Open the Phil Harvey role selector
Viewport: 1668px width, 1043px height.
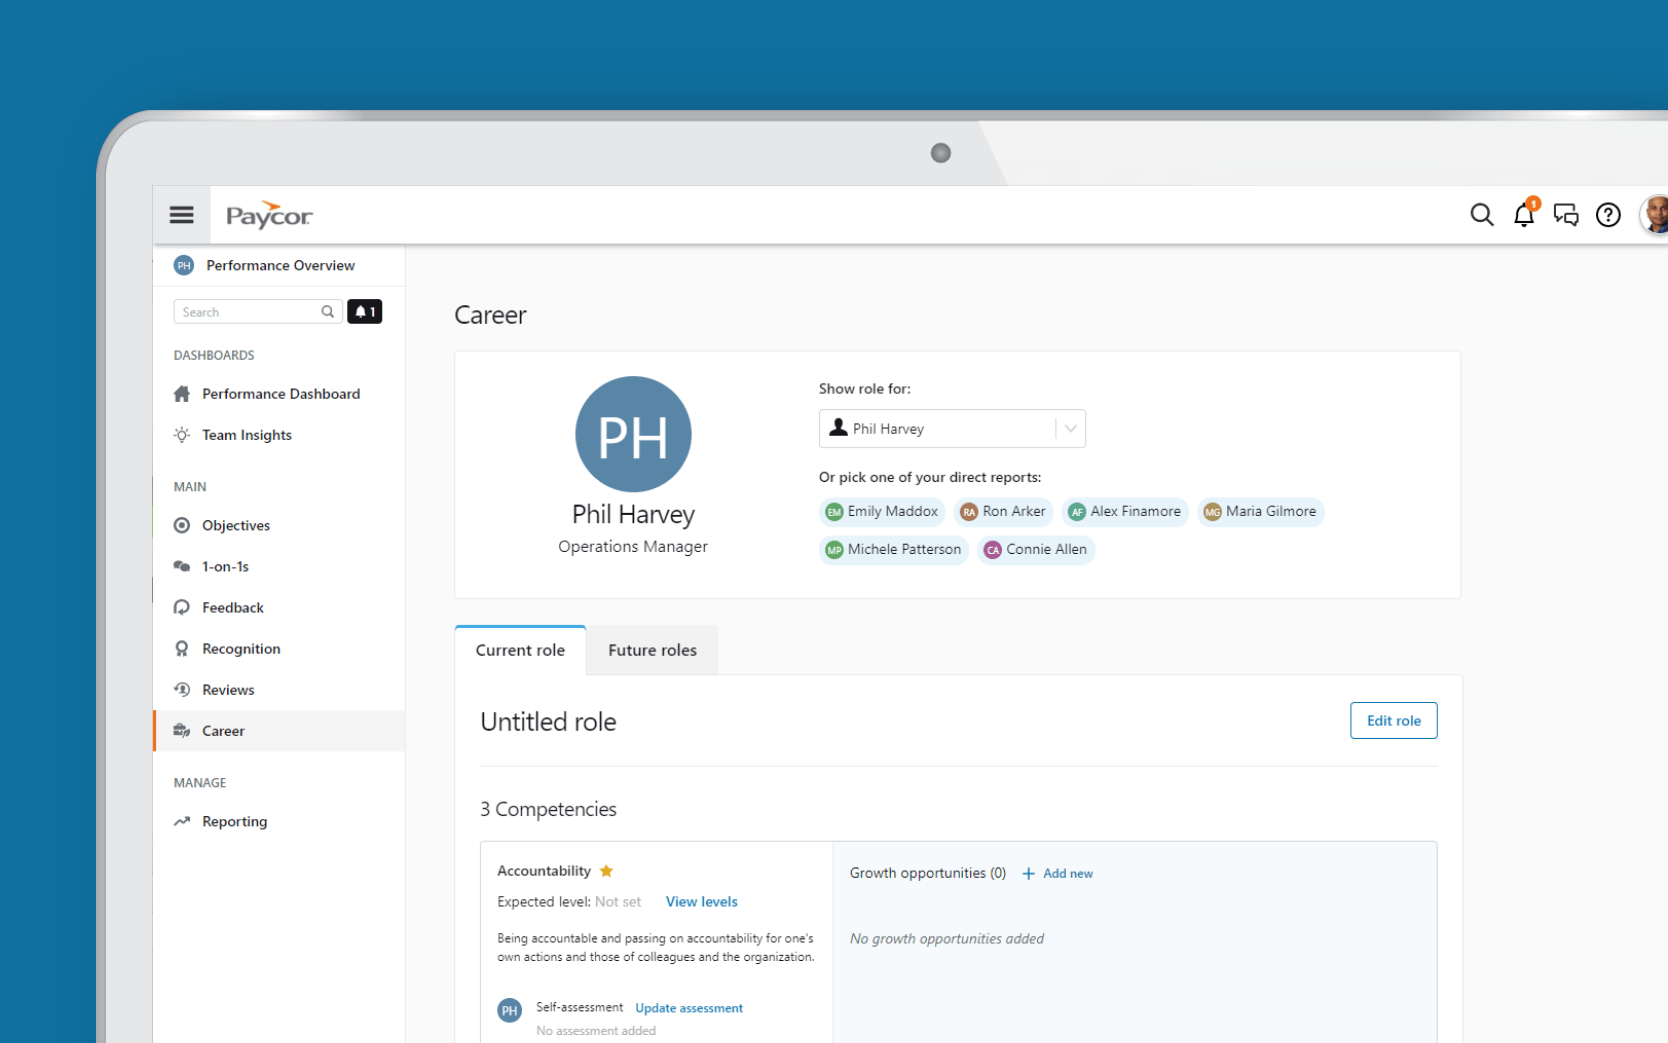tap(952, 429)
